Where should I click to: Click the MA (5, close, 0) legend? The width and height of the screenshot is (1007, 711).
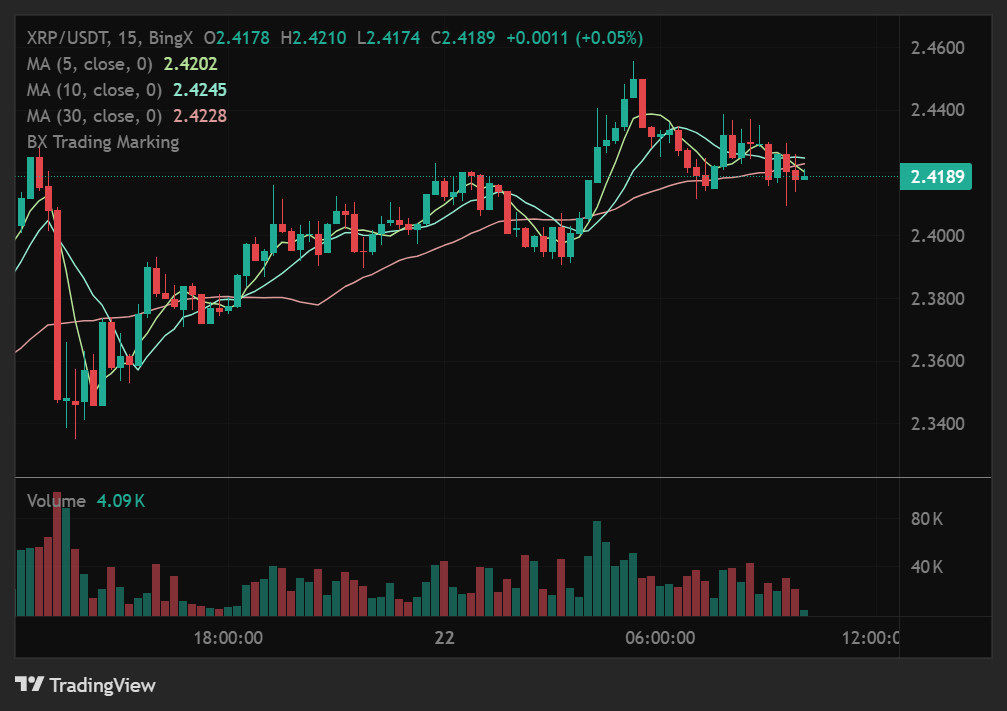pos(90,64)
